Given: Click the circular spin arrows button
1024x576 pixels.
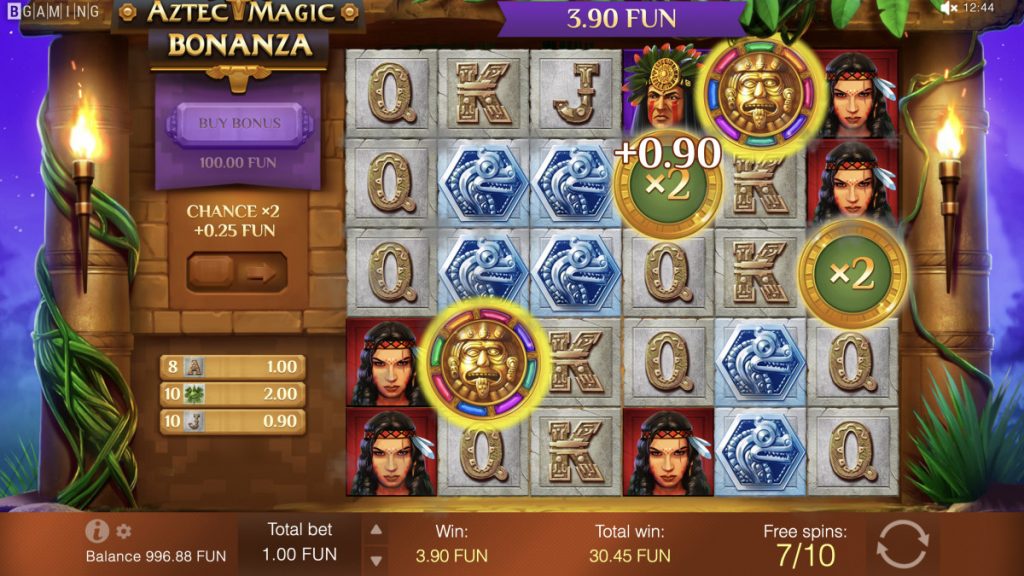Looking at the screenshot, I should pos(903,544).
